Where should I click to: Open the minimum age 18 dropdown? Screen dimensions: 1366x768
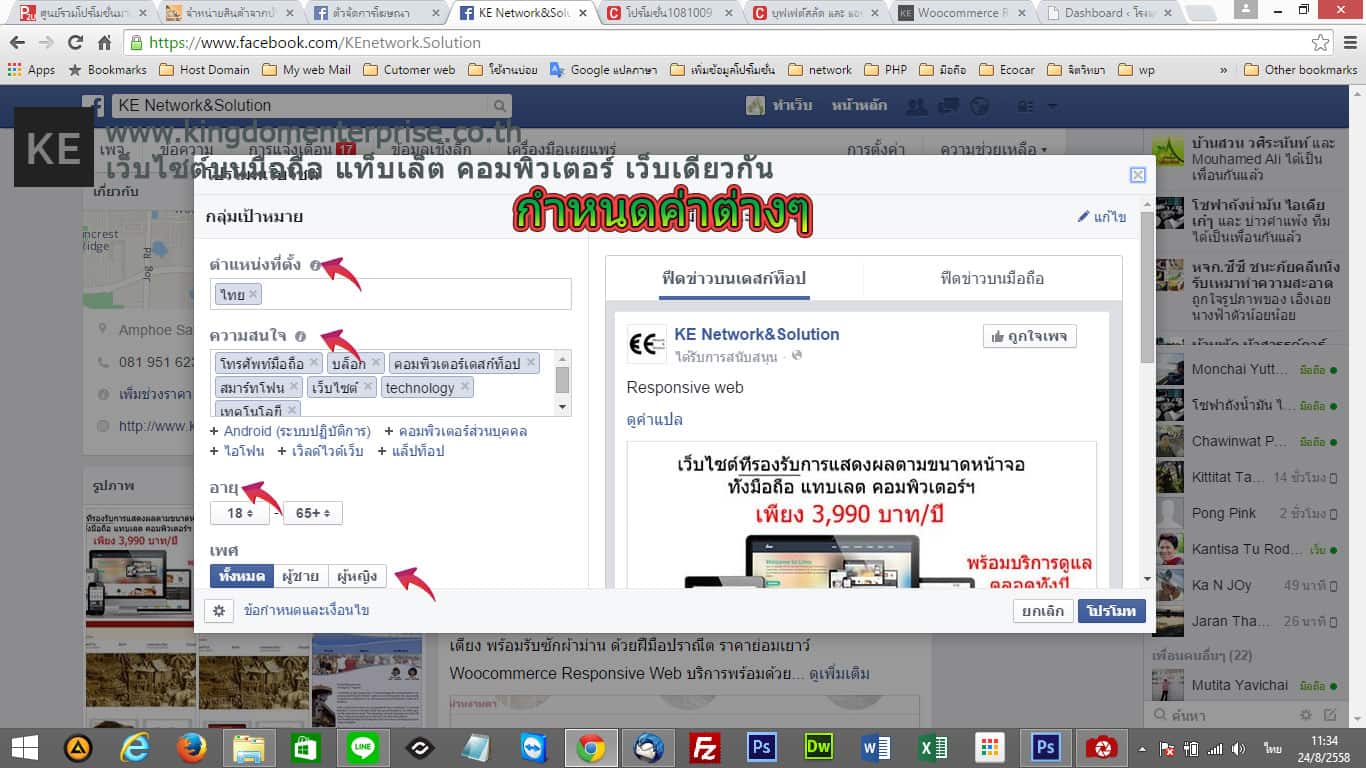[x=240, y=513]
